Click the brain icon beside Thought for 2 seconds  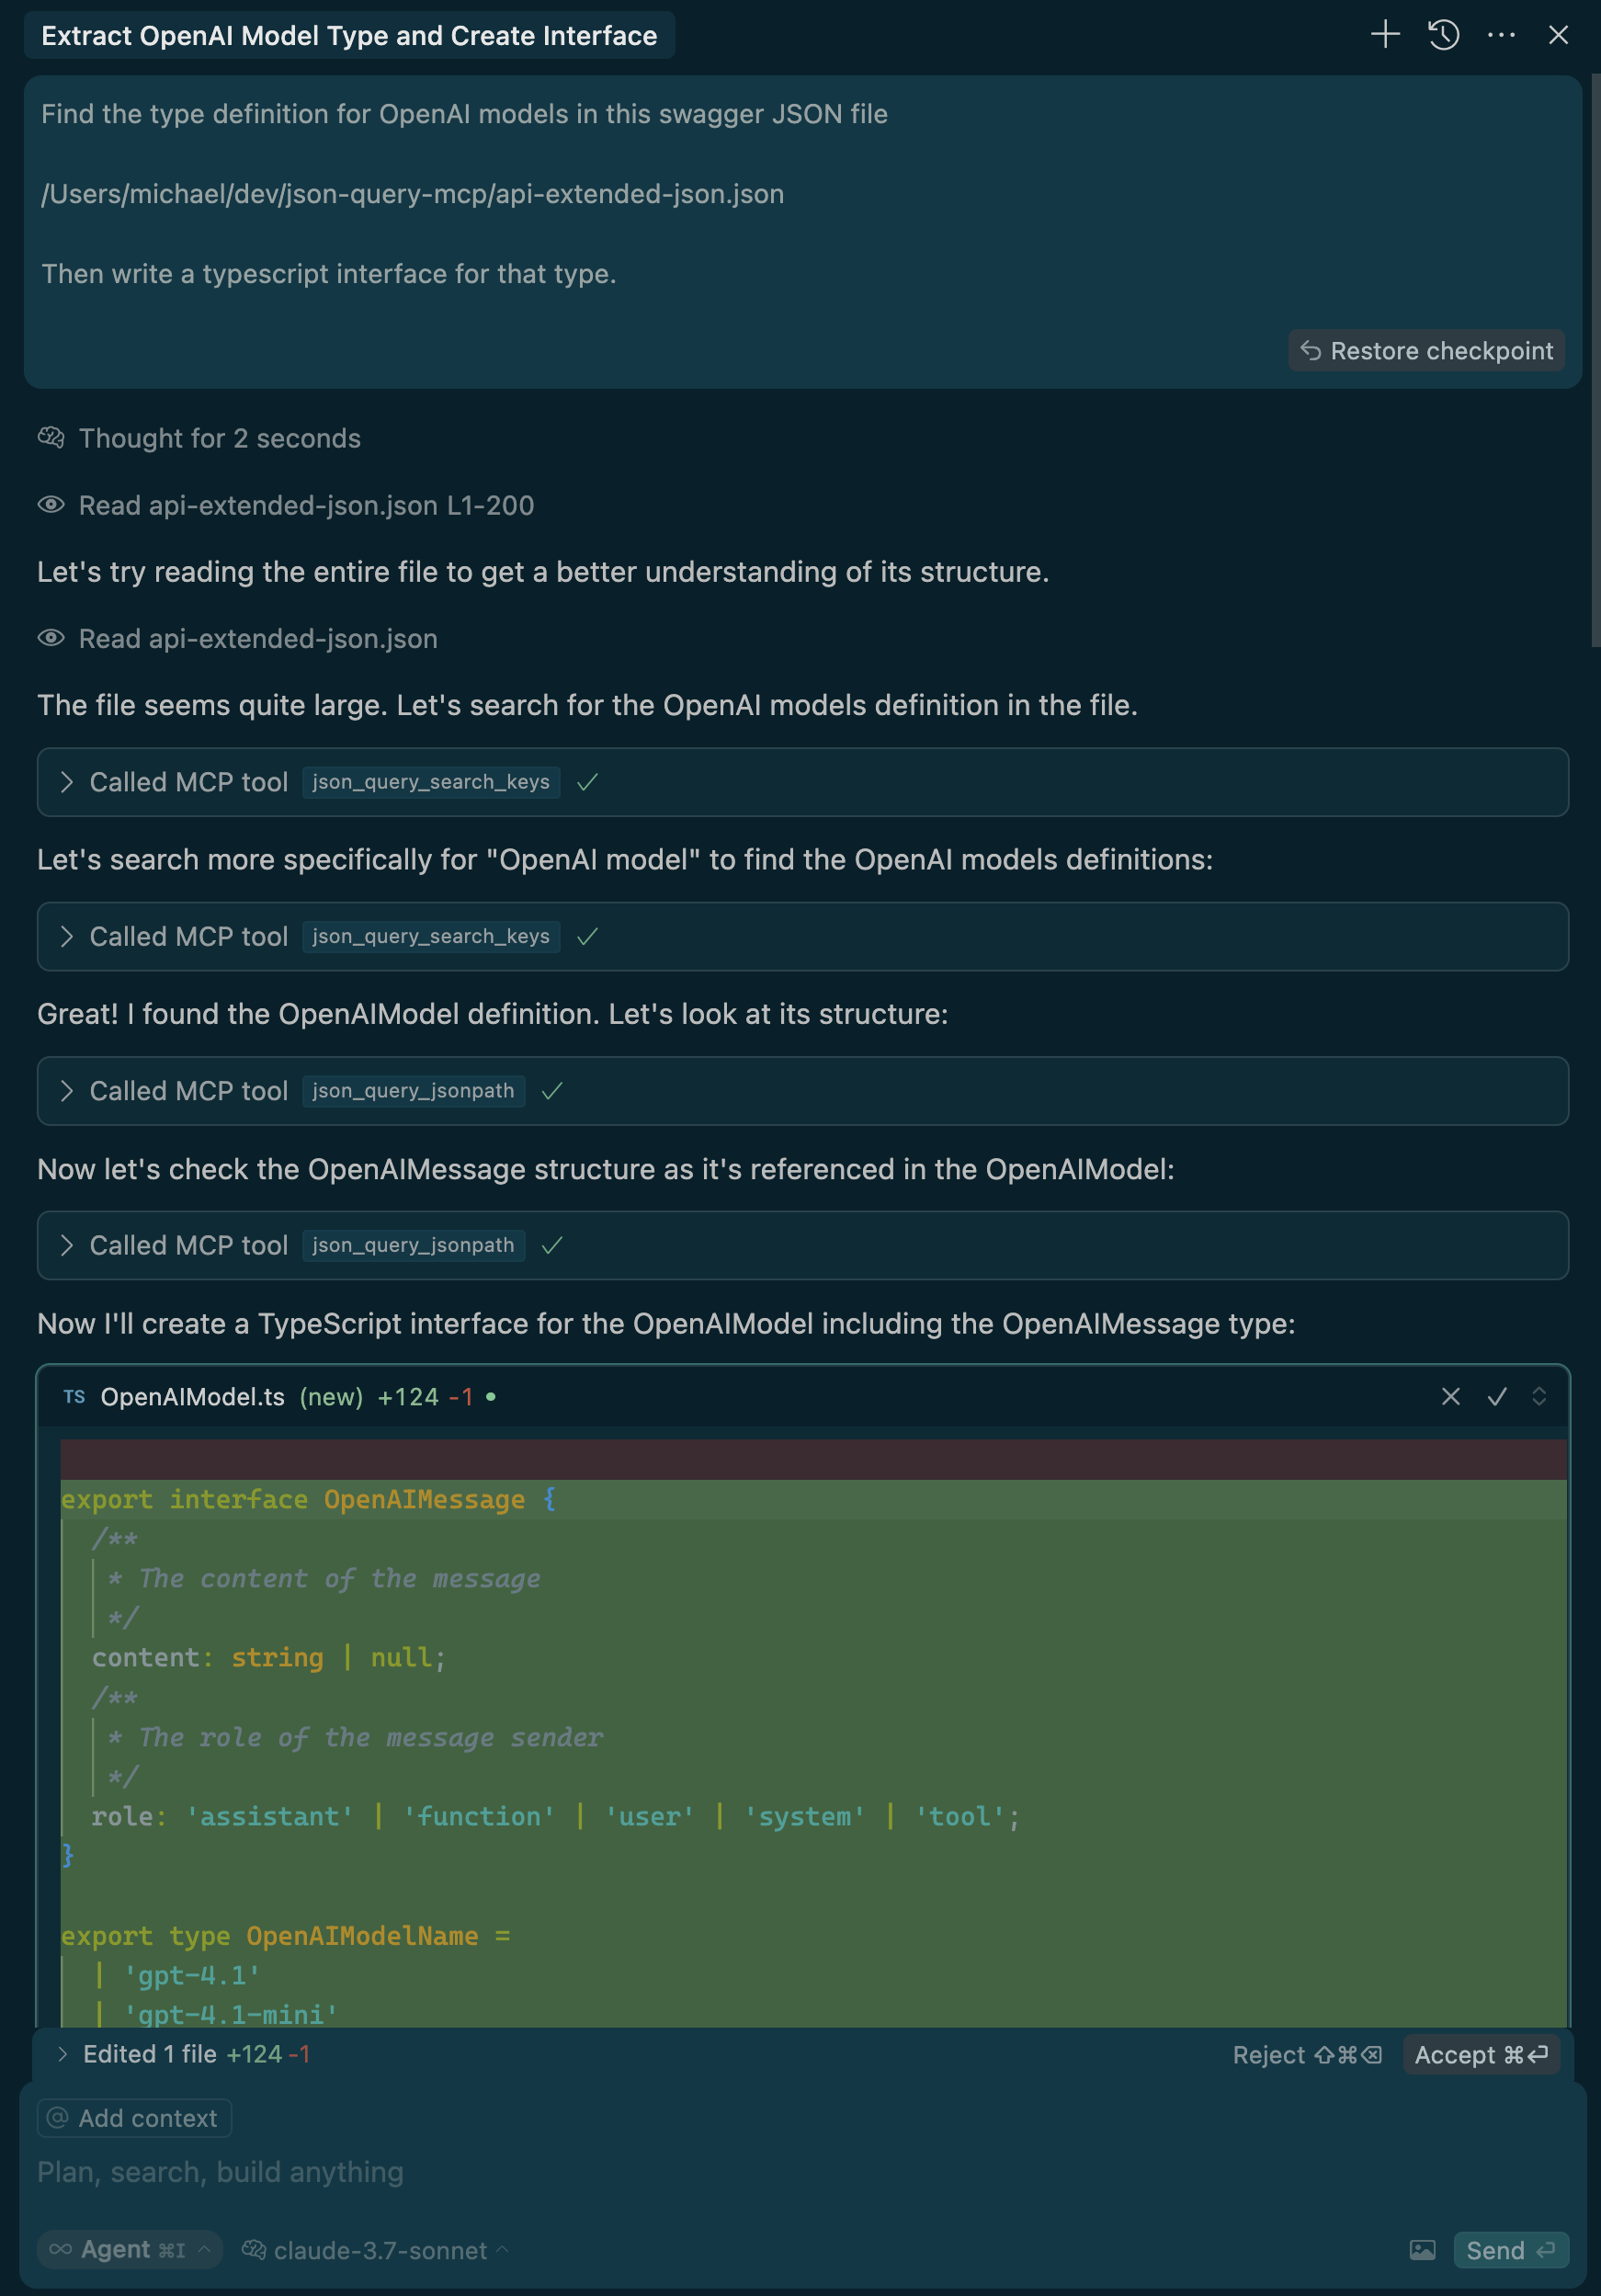51,438
